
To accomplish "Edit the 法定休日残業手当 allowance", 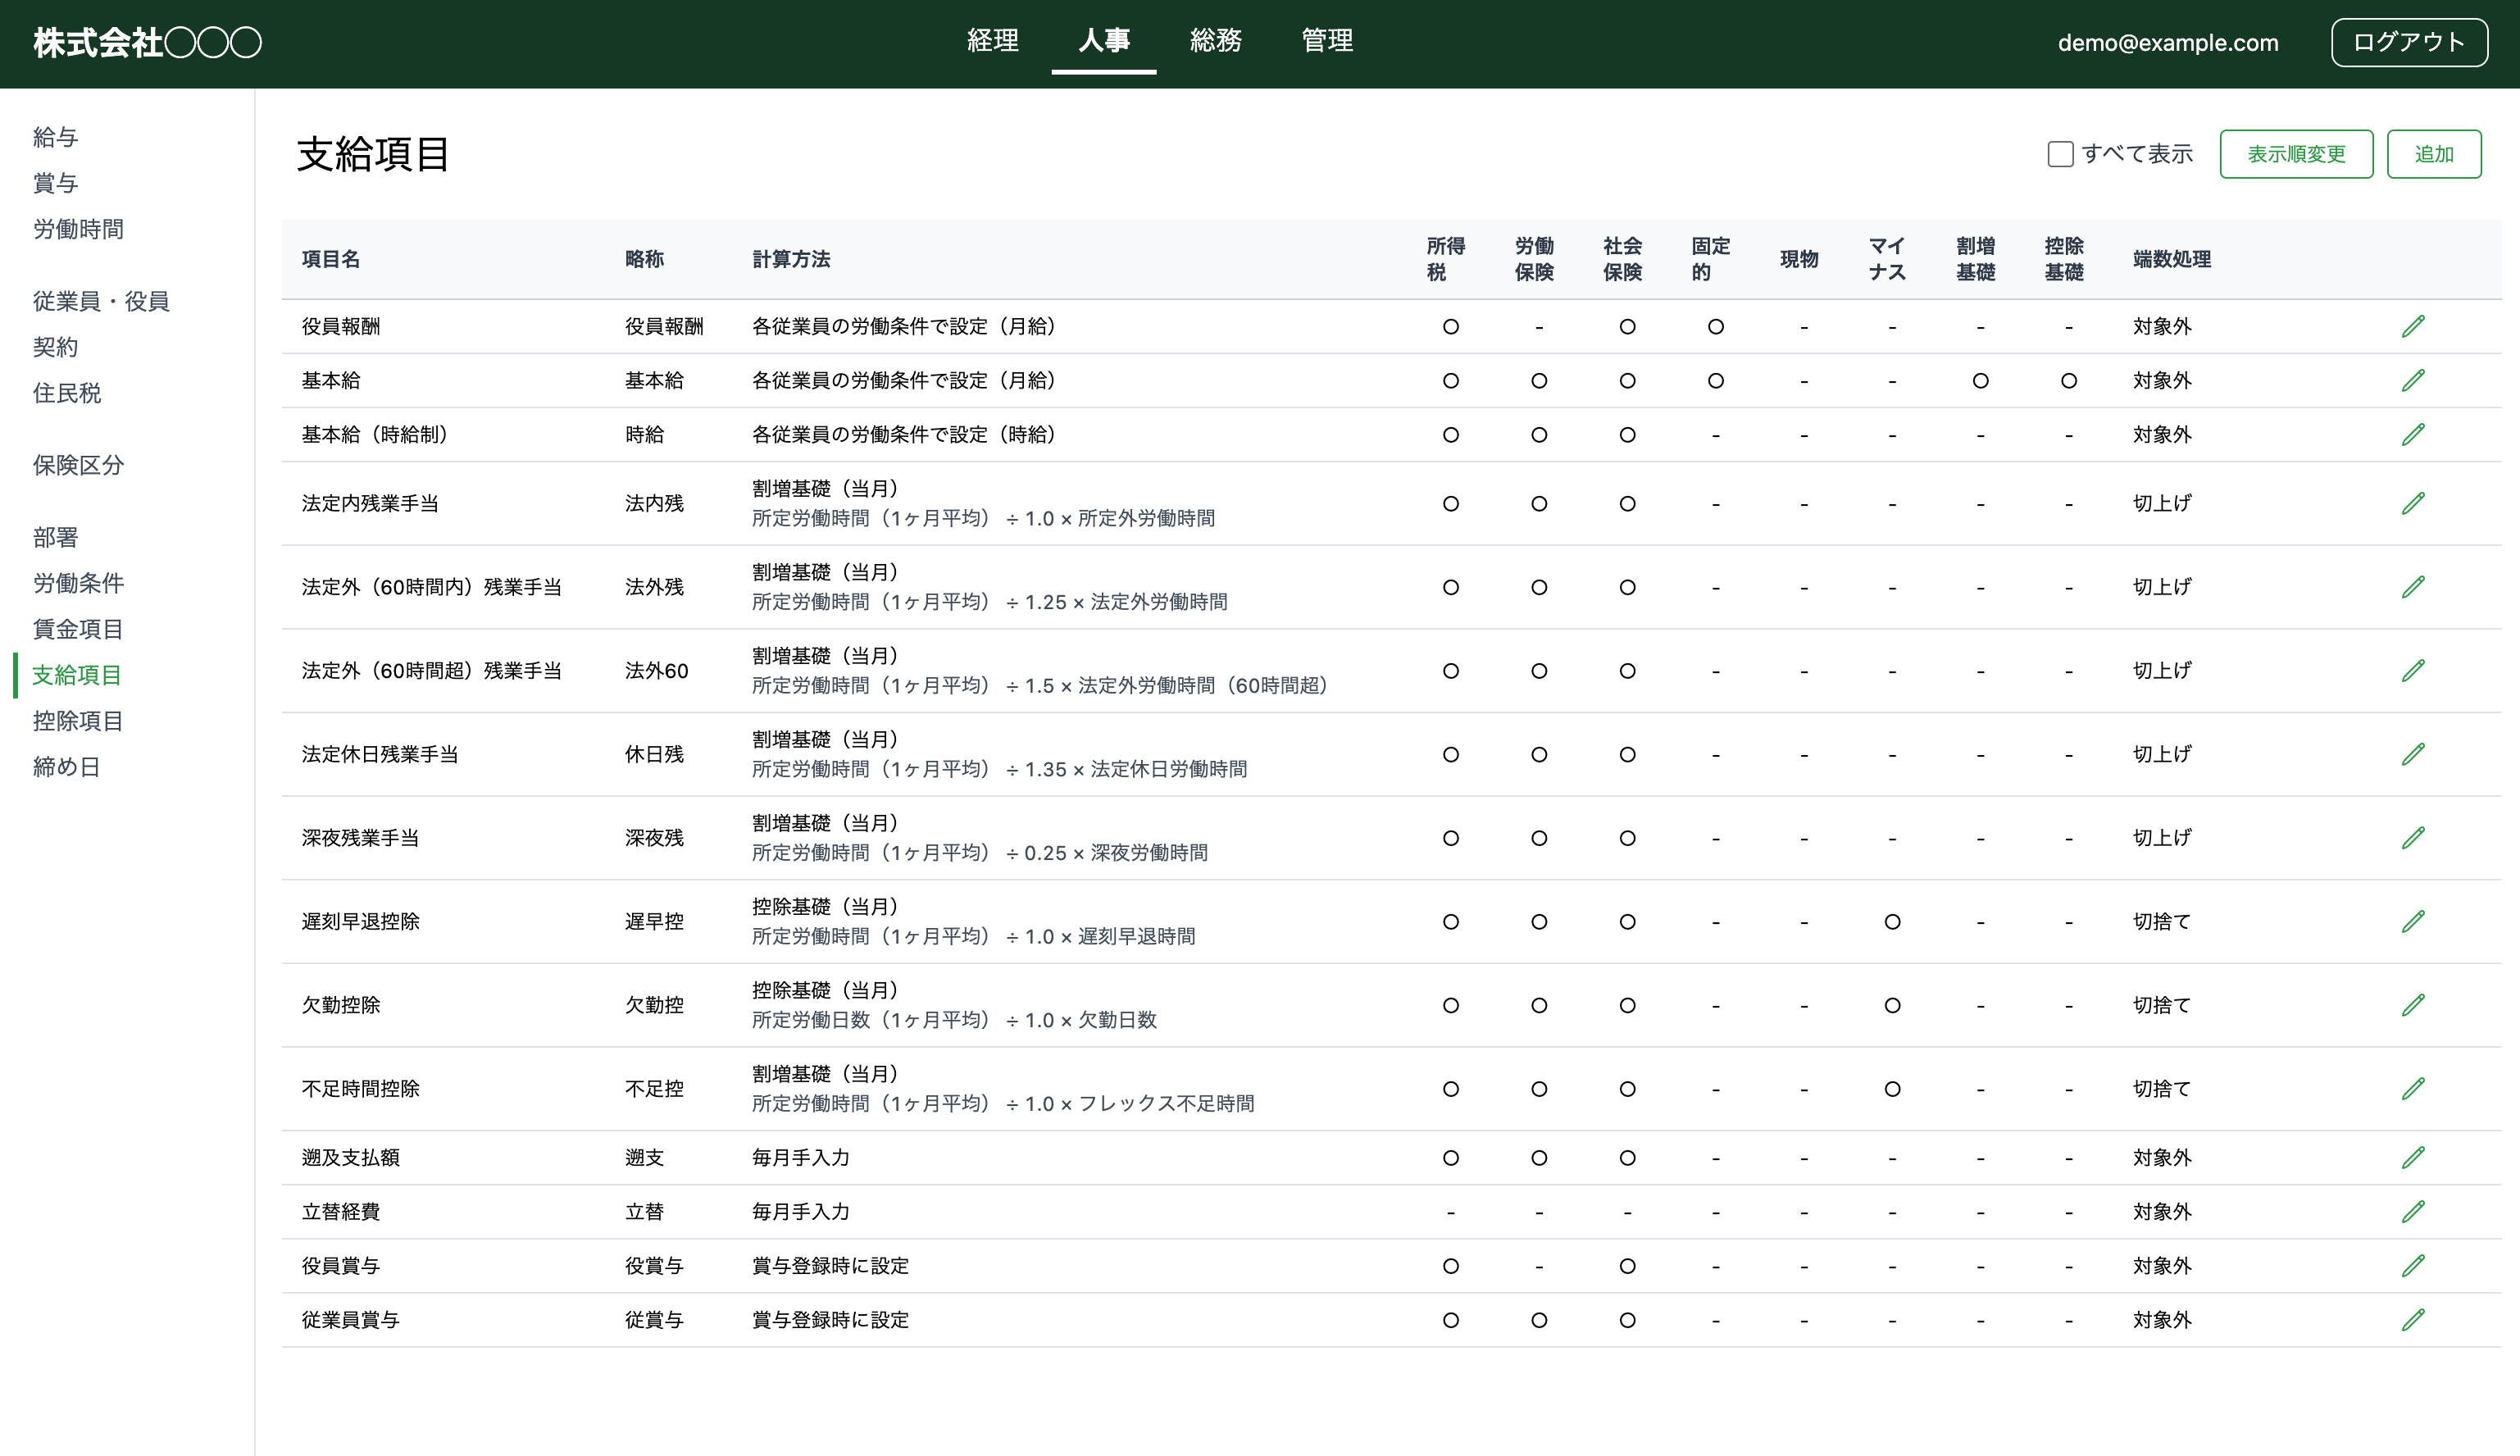I will click(x=2416, y=753).
